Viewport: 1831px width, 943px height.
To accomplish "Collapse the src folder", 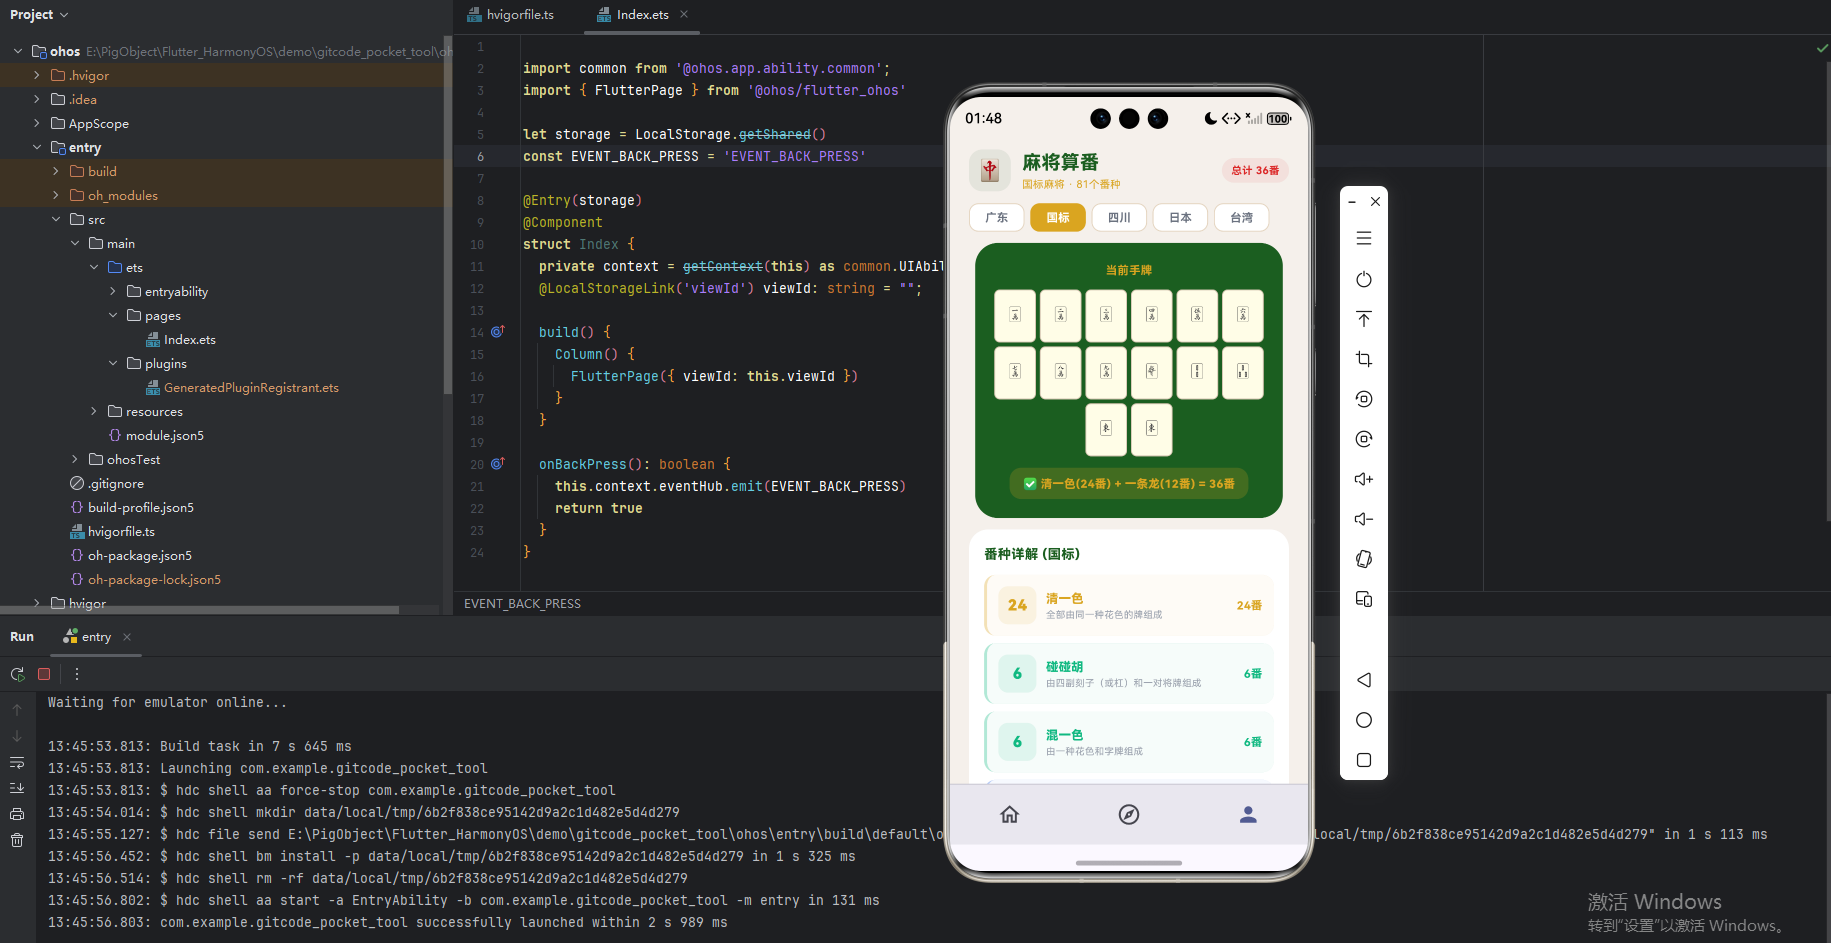I will 56,219.
